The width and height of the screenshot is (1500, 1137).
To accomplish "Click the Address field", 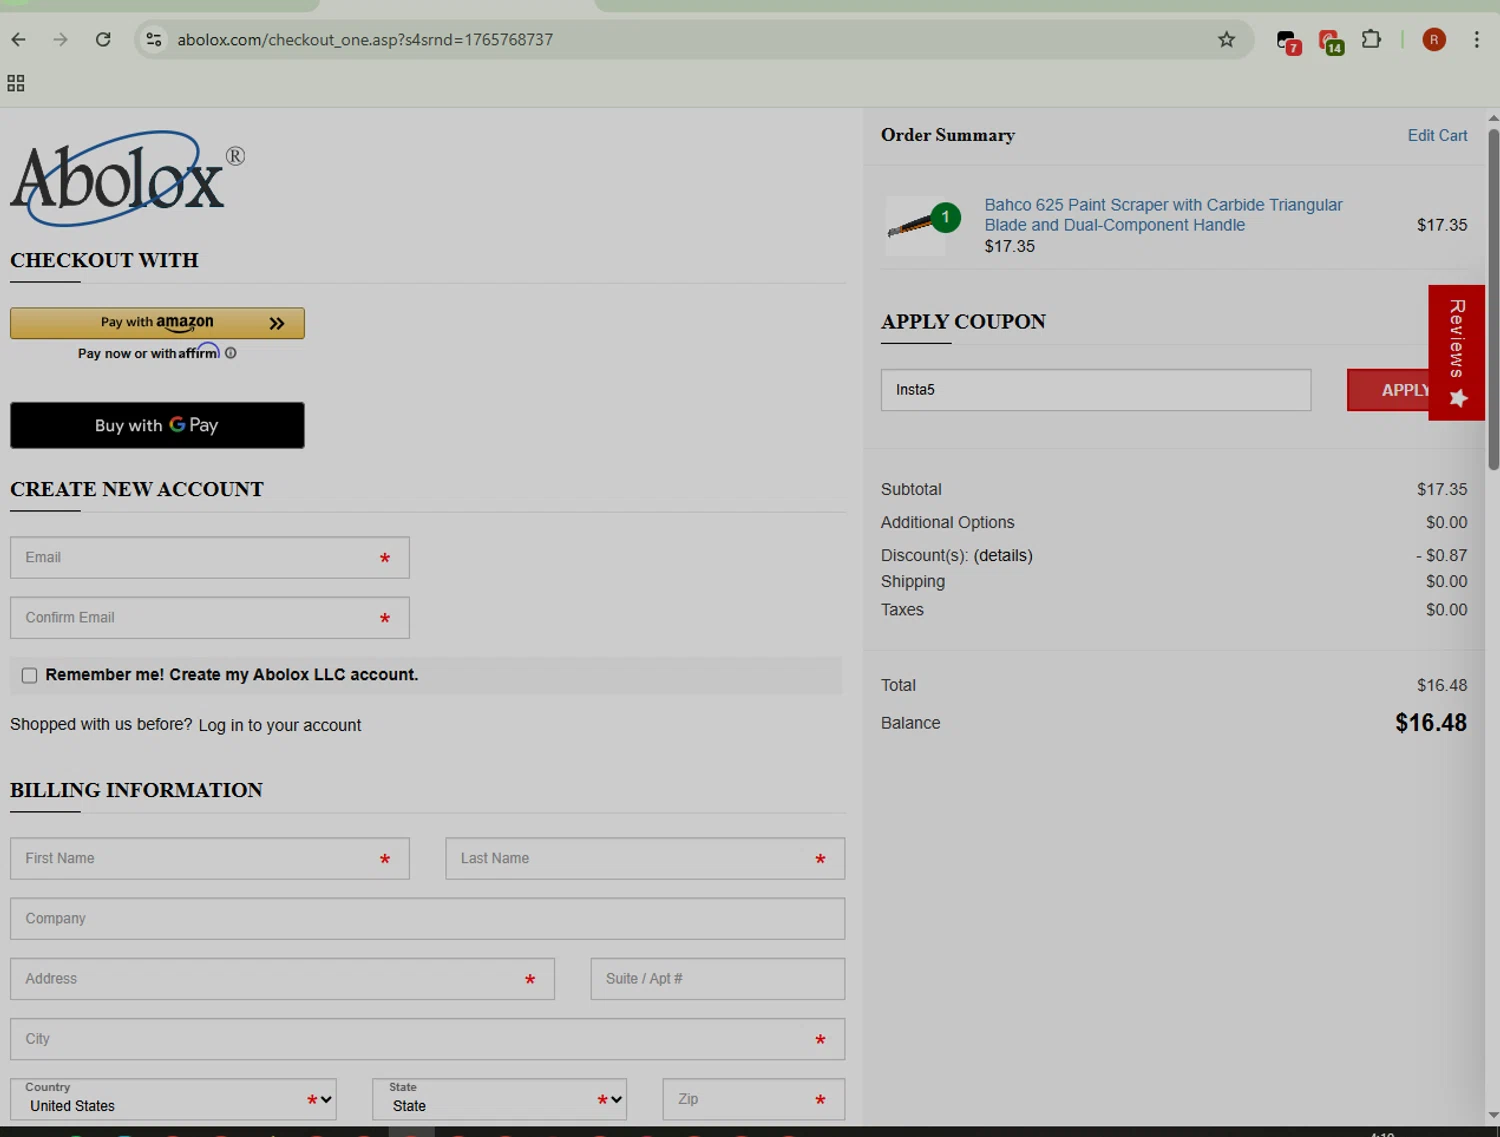I will pos(282,979).
